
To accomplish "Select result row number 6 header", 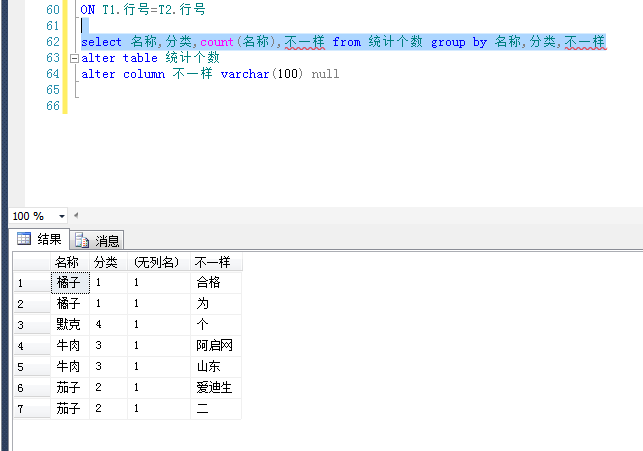I will coord(32,387).
